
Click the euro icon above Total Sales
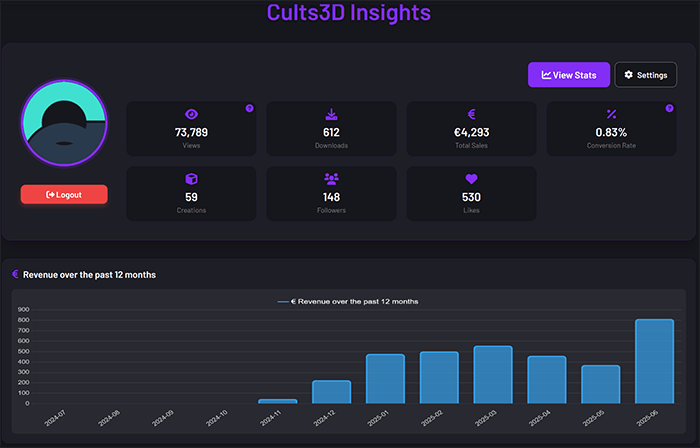(x=471, y=115)
